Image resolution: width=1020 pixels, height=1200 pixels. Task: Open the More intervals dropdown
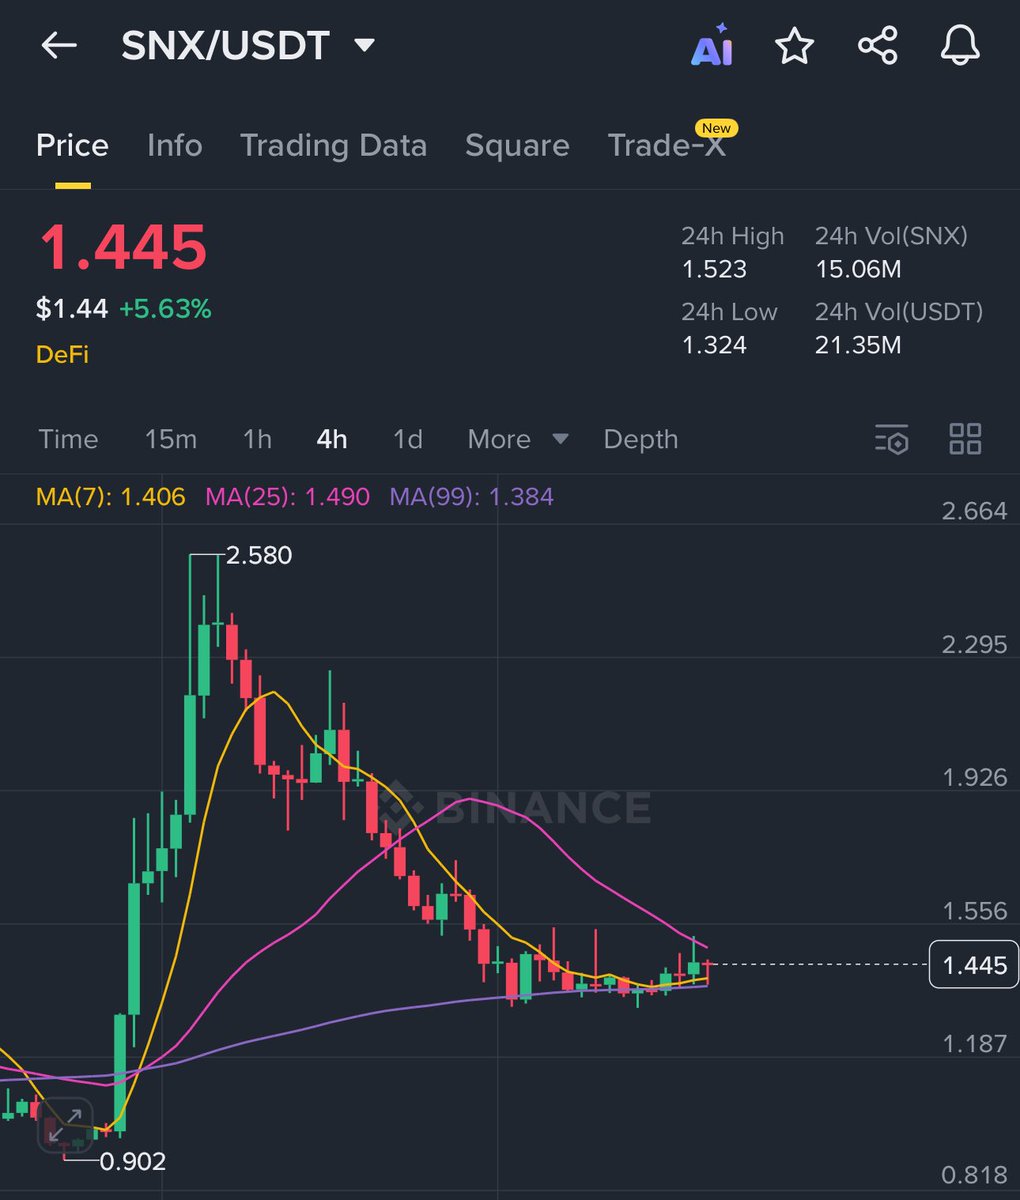tap(518, 439)
